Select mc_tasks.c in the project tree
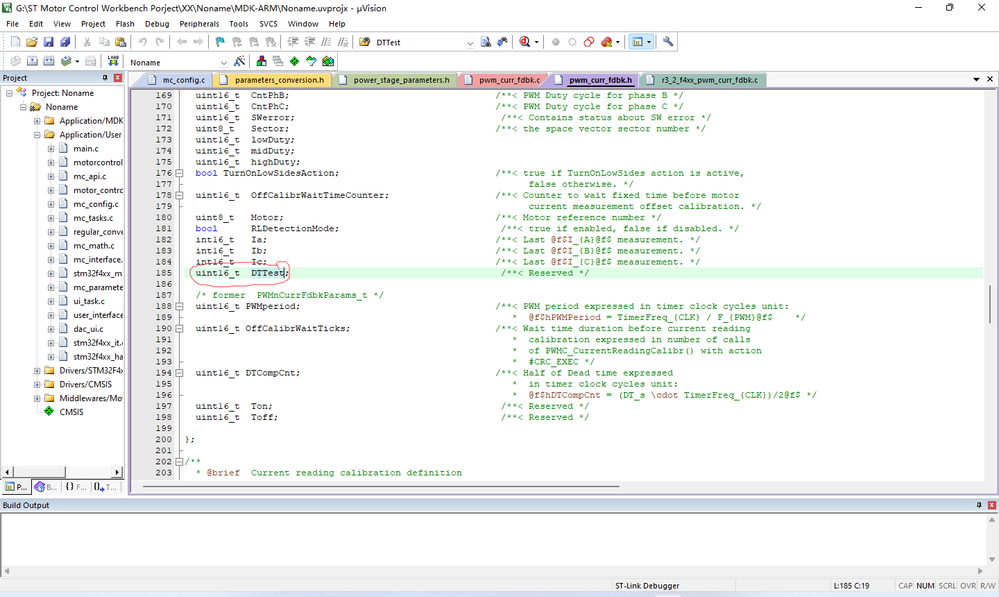 pyautogui.click(x=93, y=218)
